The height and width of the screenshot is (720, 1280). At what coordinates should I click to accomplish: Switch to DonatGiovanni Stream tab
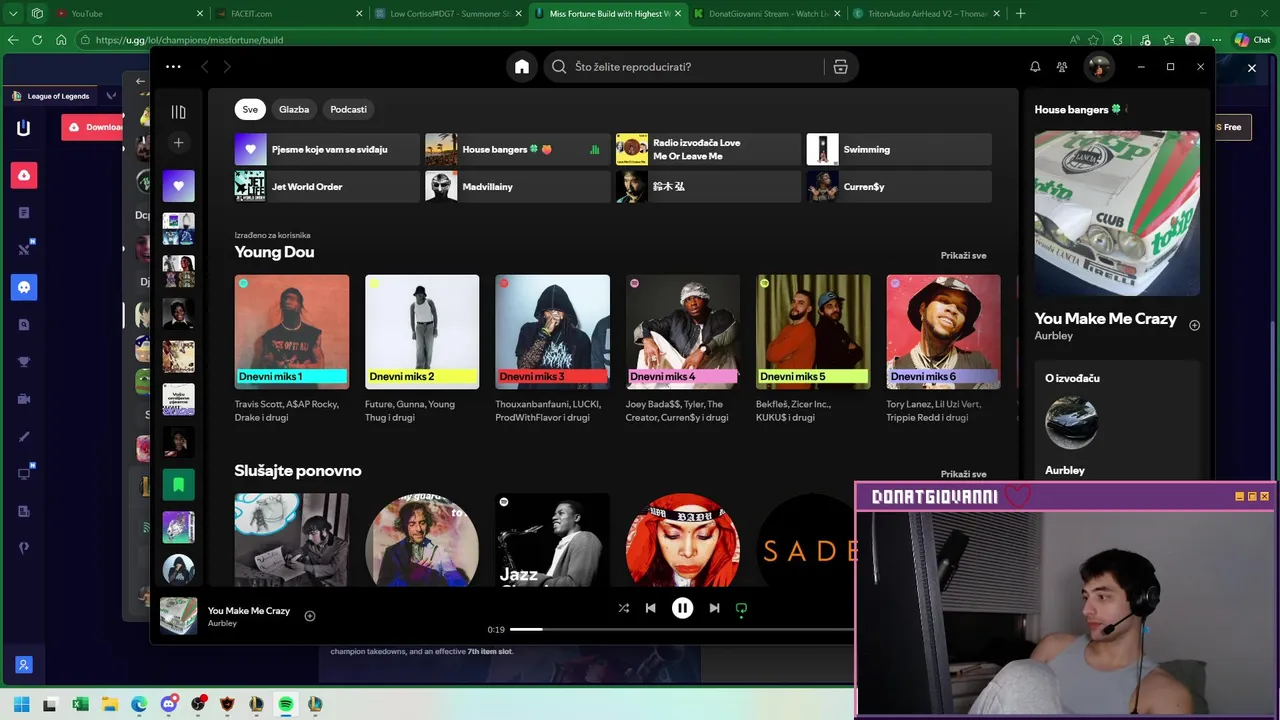767,14
